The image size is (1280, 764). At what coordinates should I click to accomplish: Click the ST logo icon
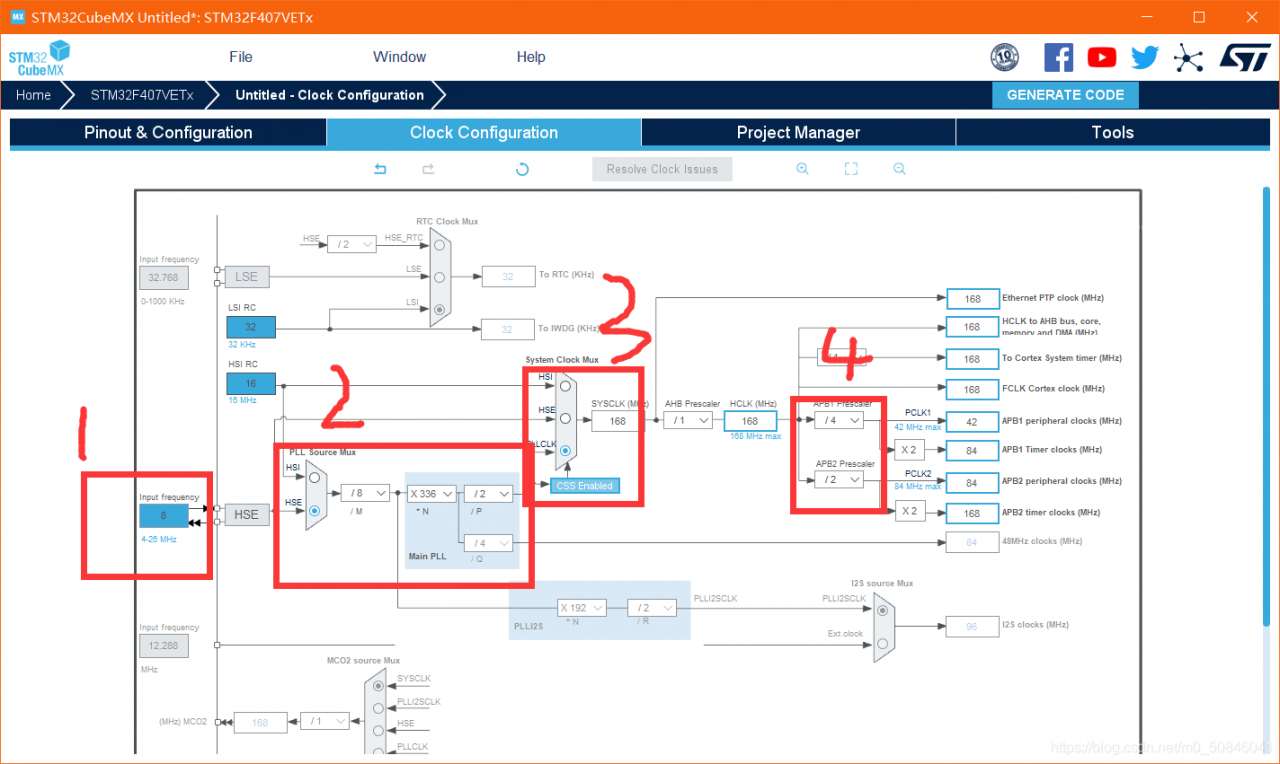(x=1245, y=57)
